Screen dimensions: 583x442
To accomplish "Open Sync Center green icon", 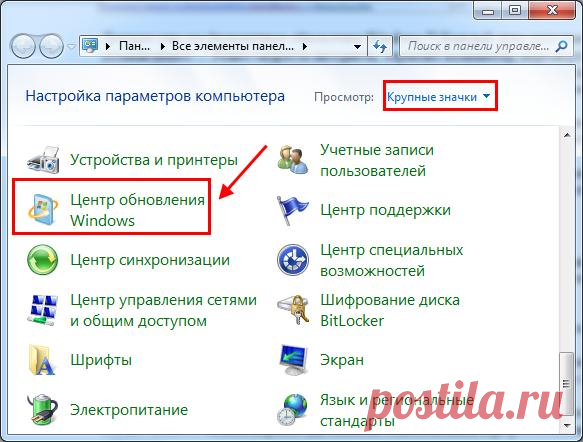I will [x=43, y=260].
